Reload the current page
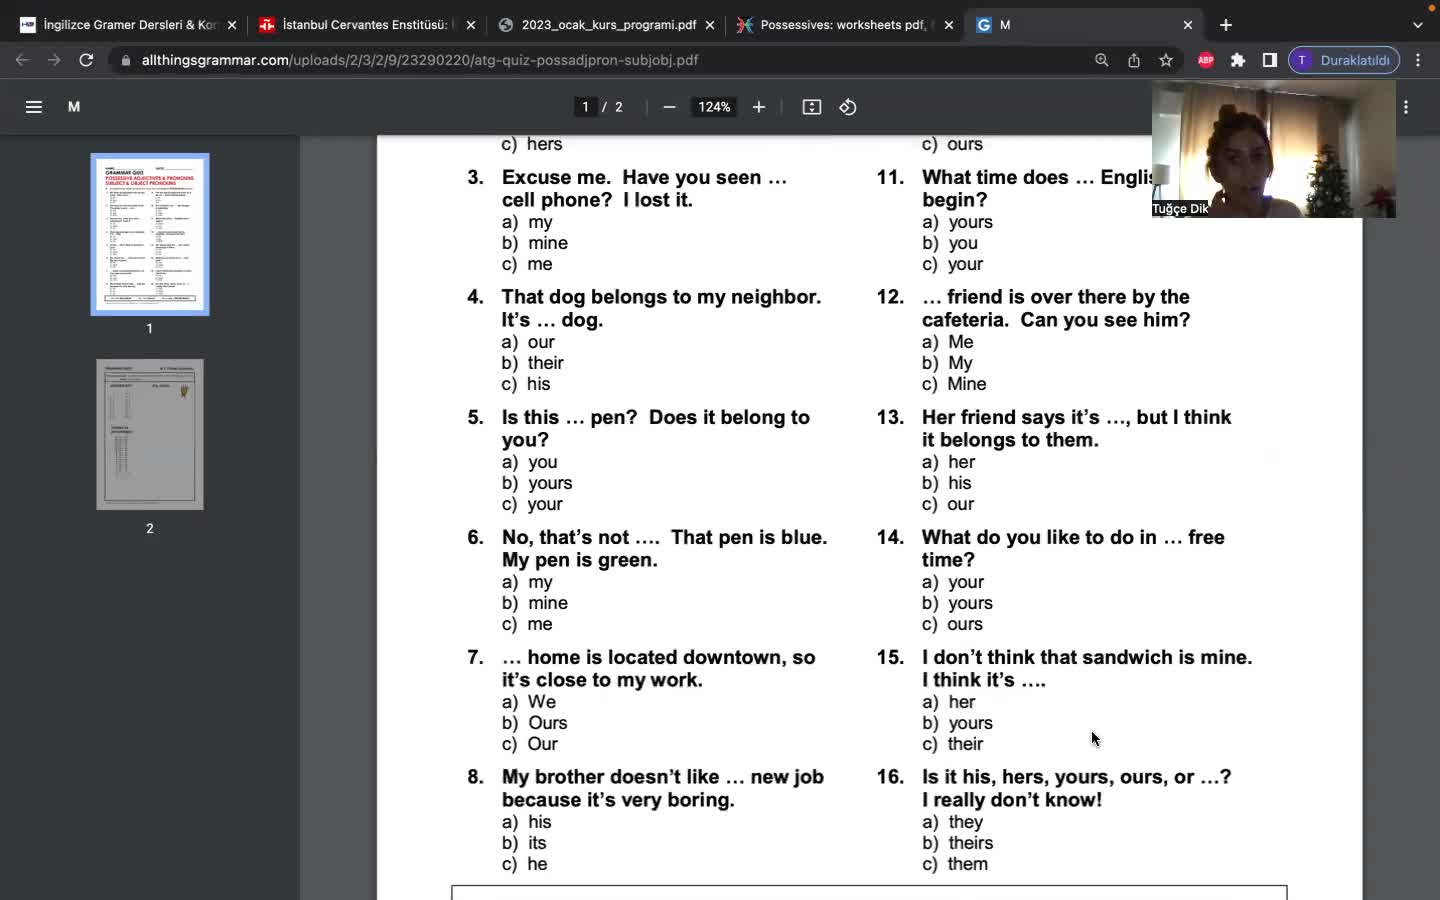This screenshot has height=900, width=1440. (86, 60)
